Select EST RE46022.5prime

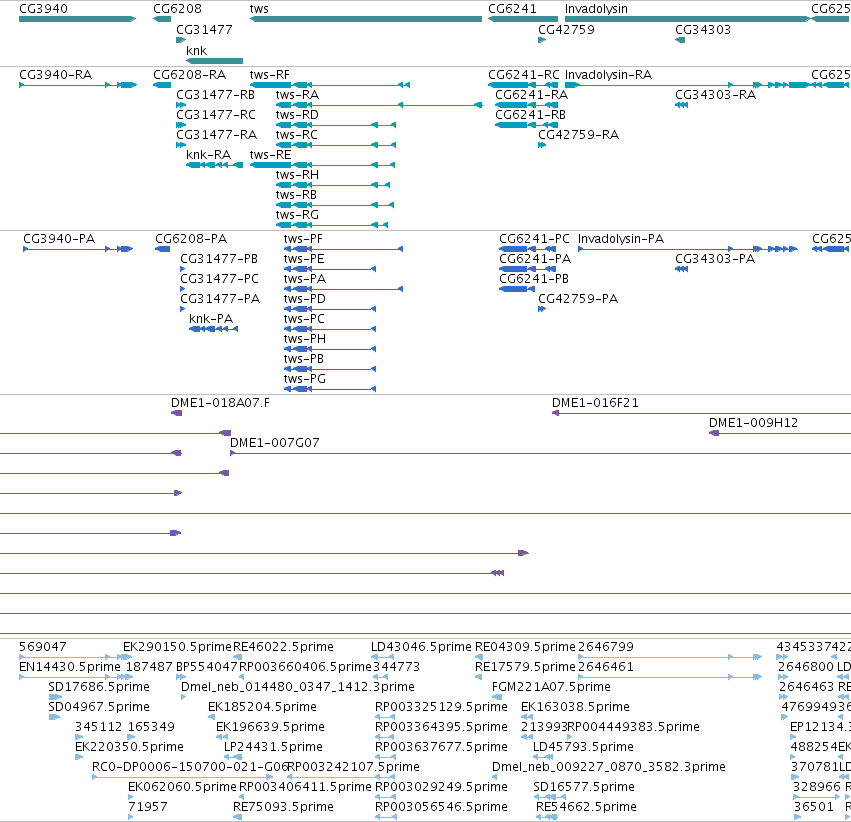point(283,646)
